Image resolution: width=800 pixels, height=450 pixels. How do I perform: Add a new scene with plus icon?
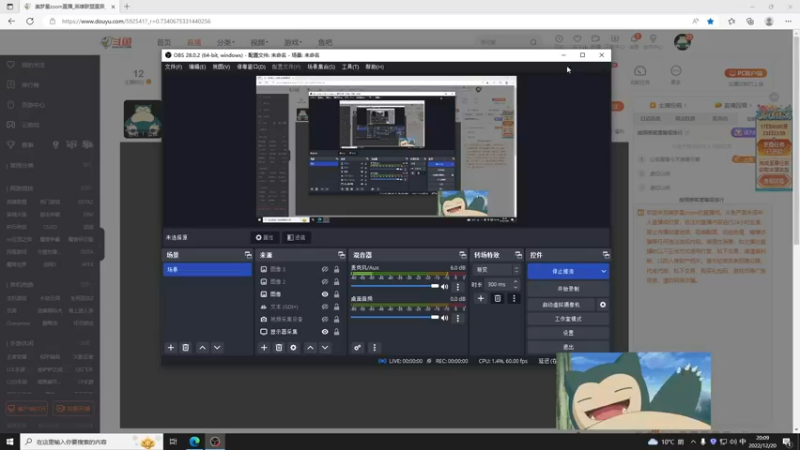171,347
